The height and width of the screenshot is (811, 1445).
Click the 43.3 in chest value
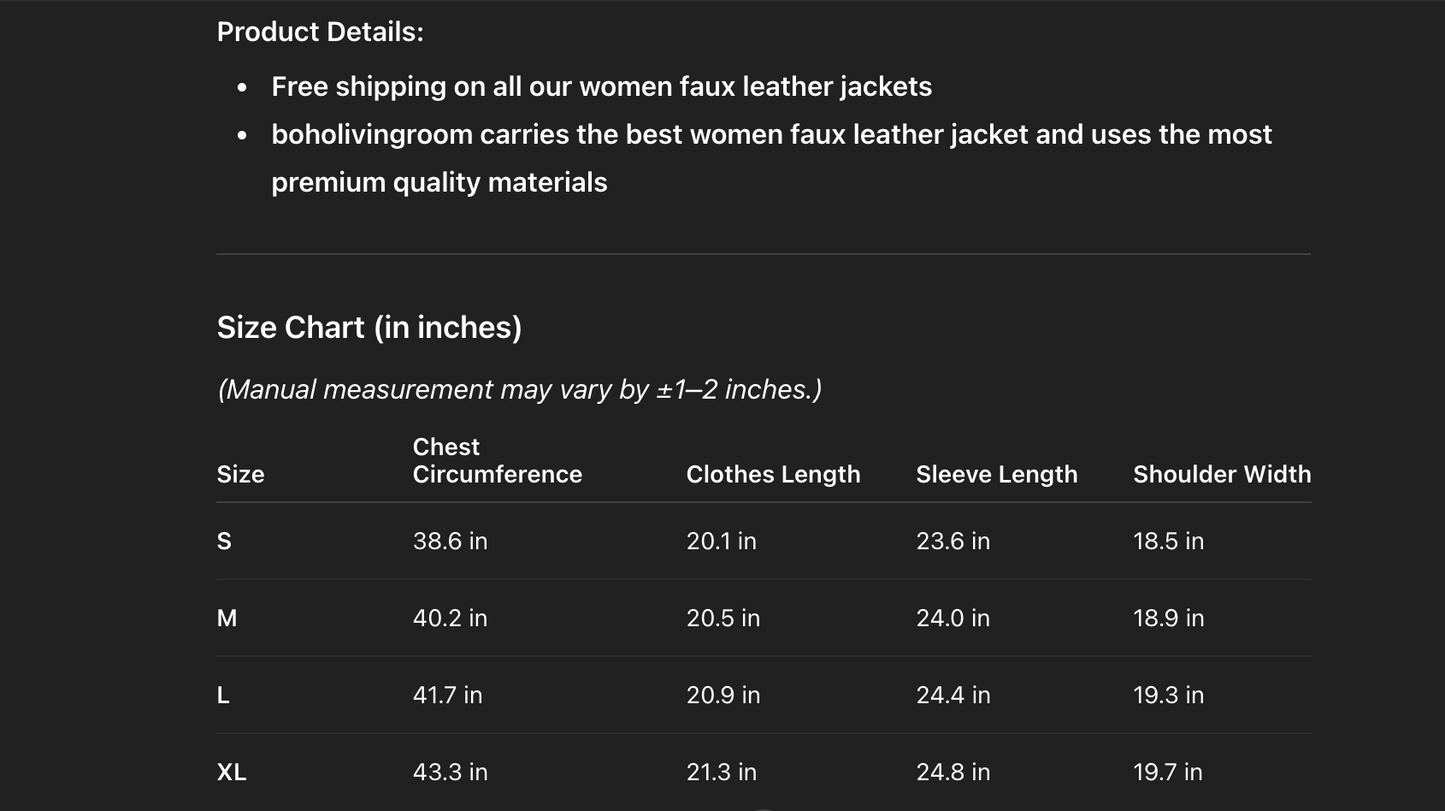coord(450,772)
